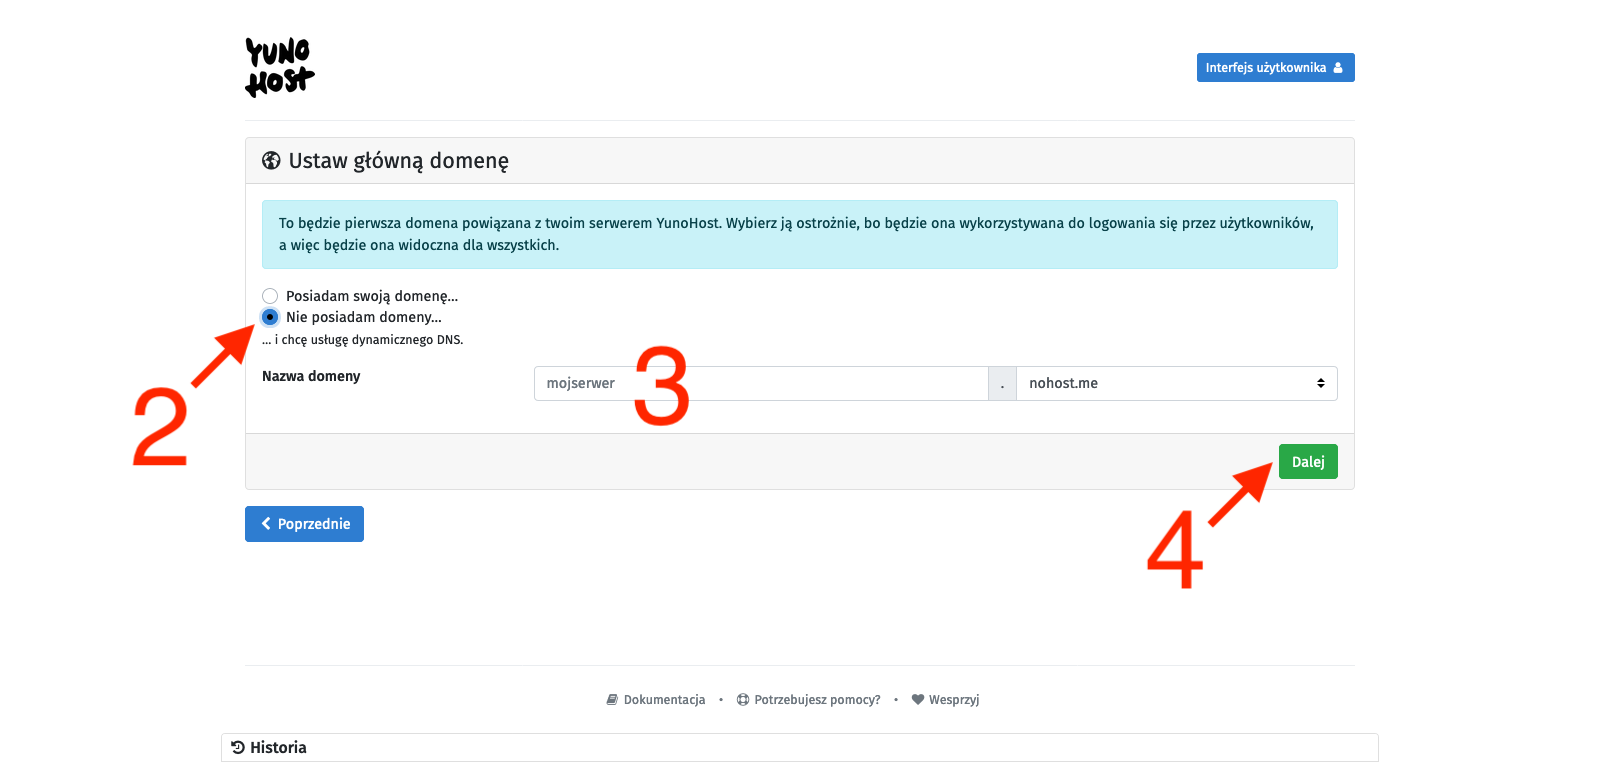Viewport: 1600px width, 762px height.
Task: Click the heart icon next to Wesprzyj
Action: click(x=918, y=700)
